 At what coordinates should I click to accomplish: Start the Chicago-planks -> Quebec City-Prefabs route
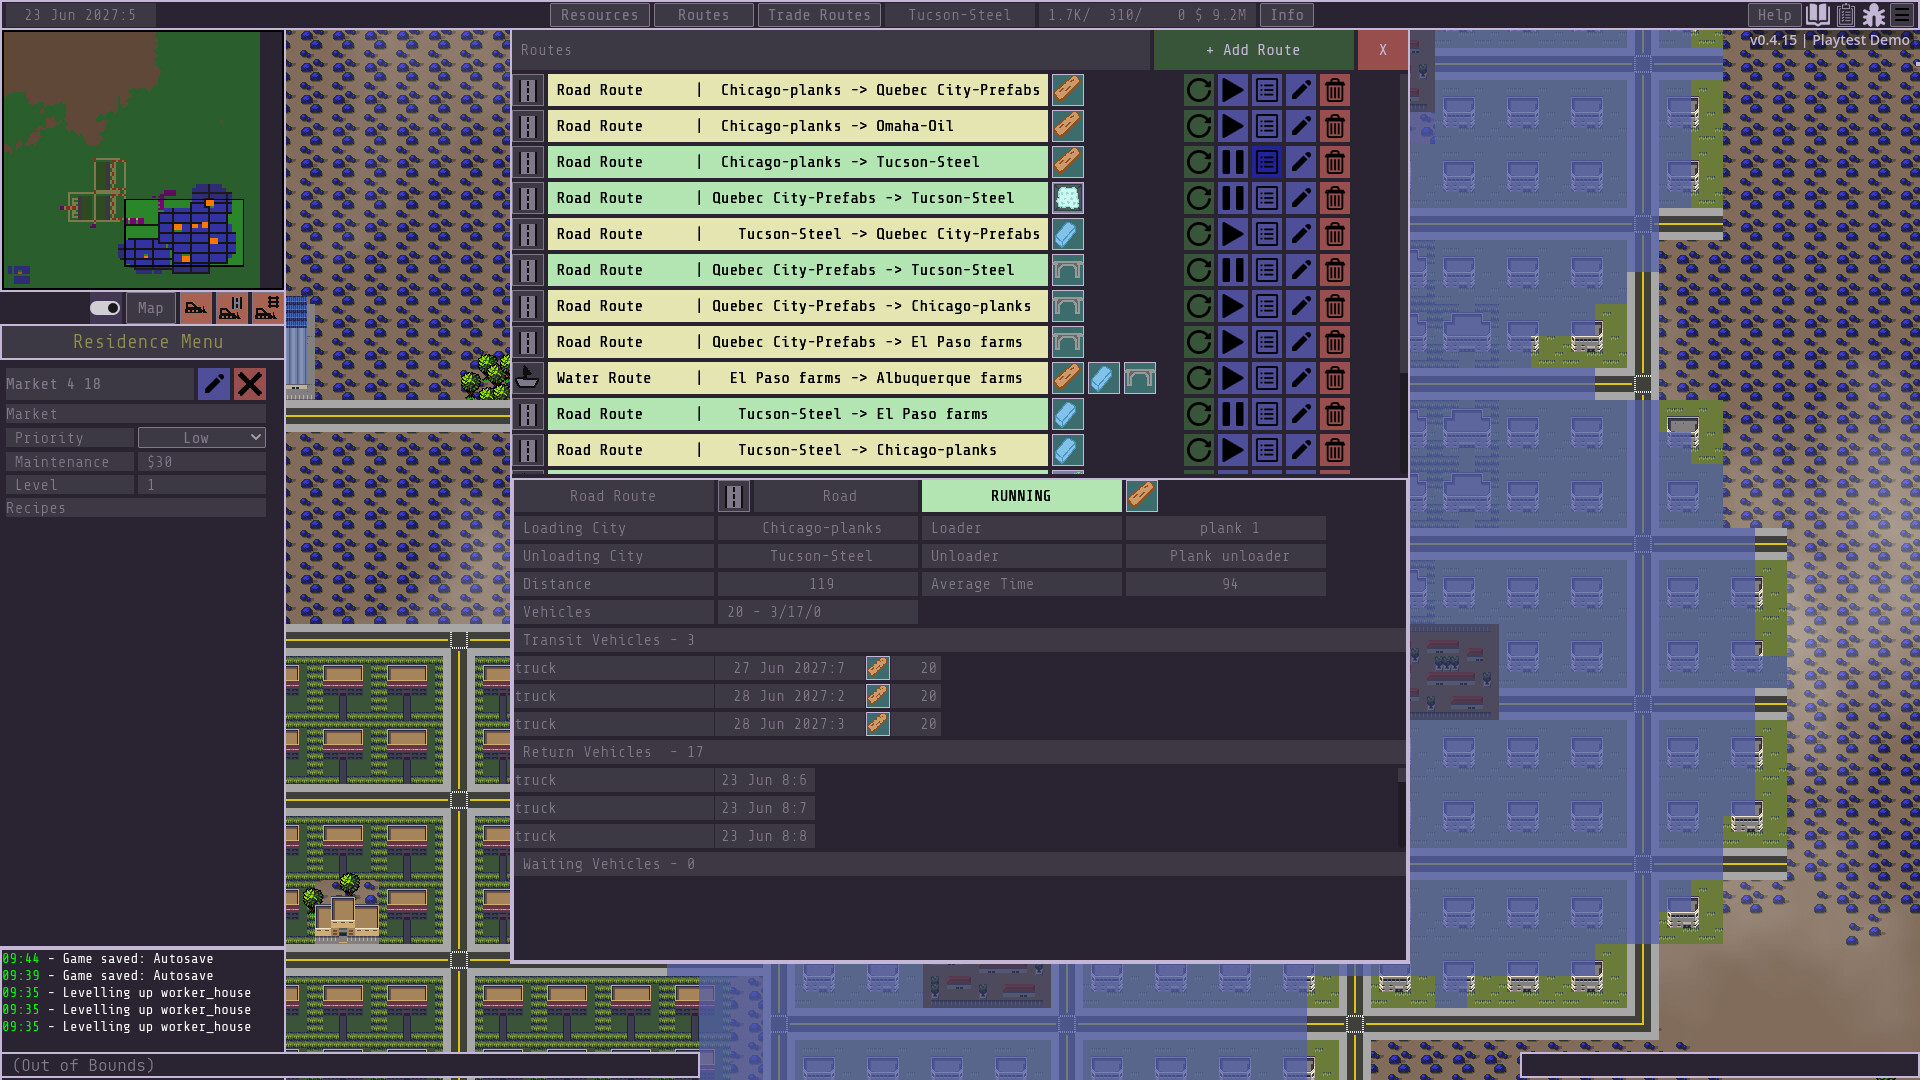tap(1232, 90)
